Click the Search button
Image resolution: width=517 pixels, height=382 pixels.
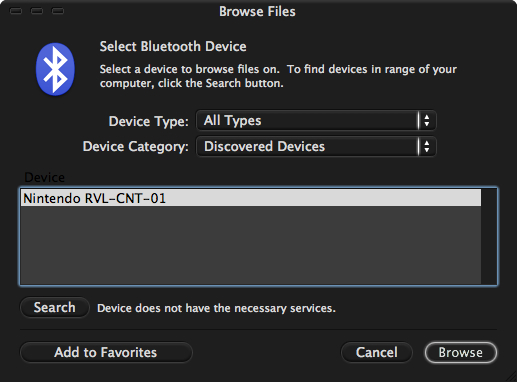[x=55, y=307]
